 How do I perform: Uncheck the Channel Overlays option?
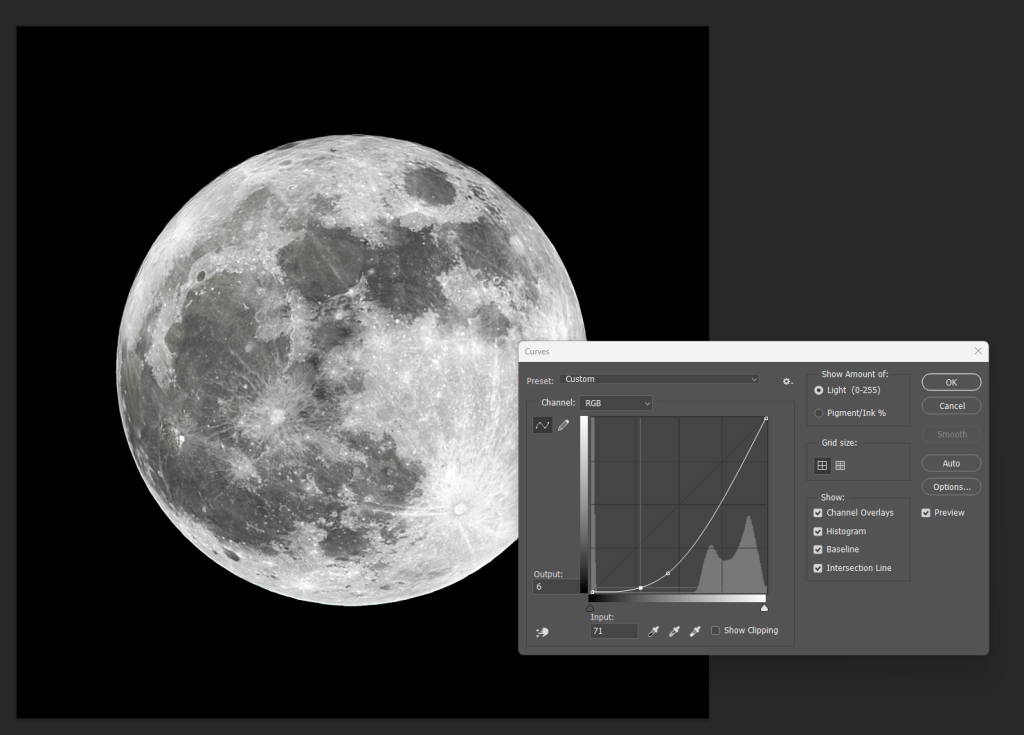(x=818, y=513)
